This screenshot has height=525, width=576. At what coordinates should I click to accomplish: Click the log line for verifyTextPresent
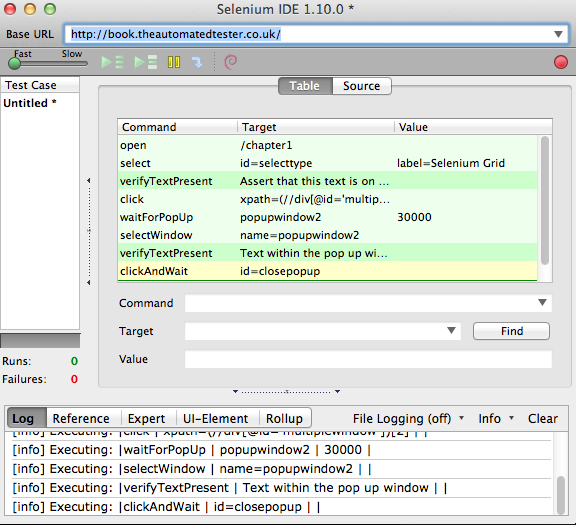(x=281, y=488)
